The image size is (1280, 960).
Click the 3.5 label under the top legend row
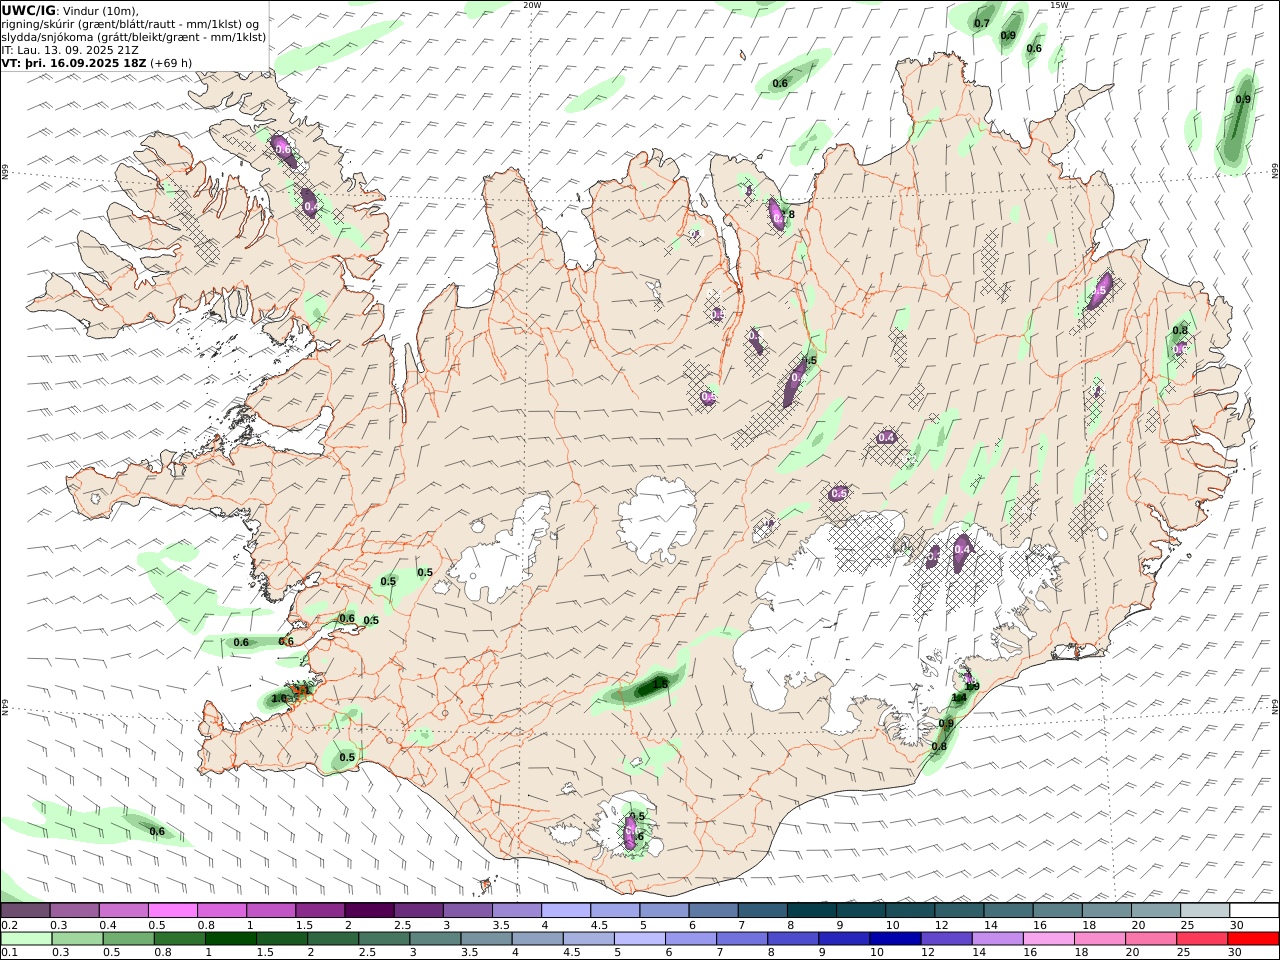tap(501, 925)
